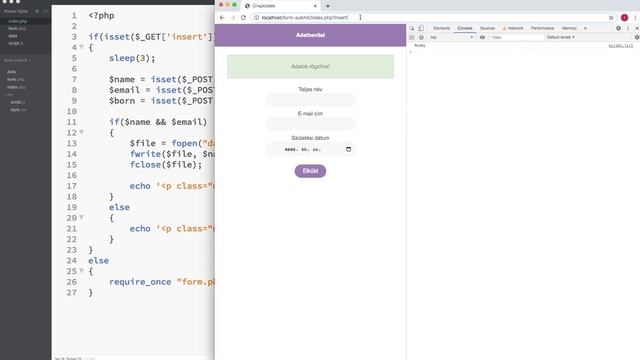
Task: Click the console Filter input field
Action: coord(517,37)
